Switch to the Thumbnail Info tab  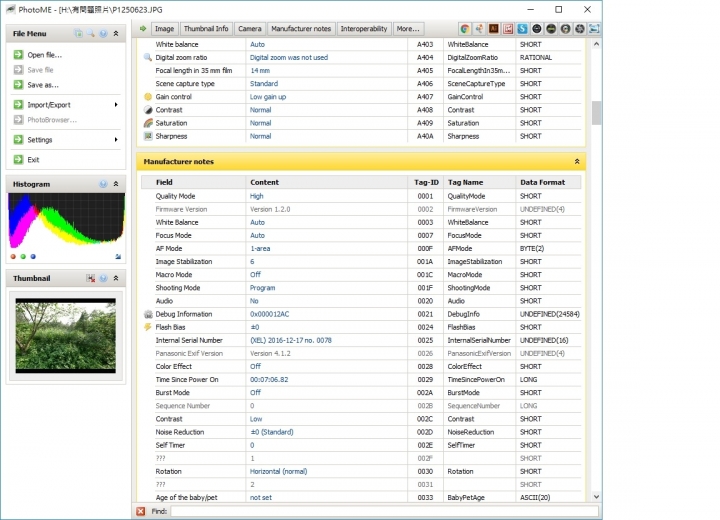pyautogui.click(x=206, y=28)
